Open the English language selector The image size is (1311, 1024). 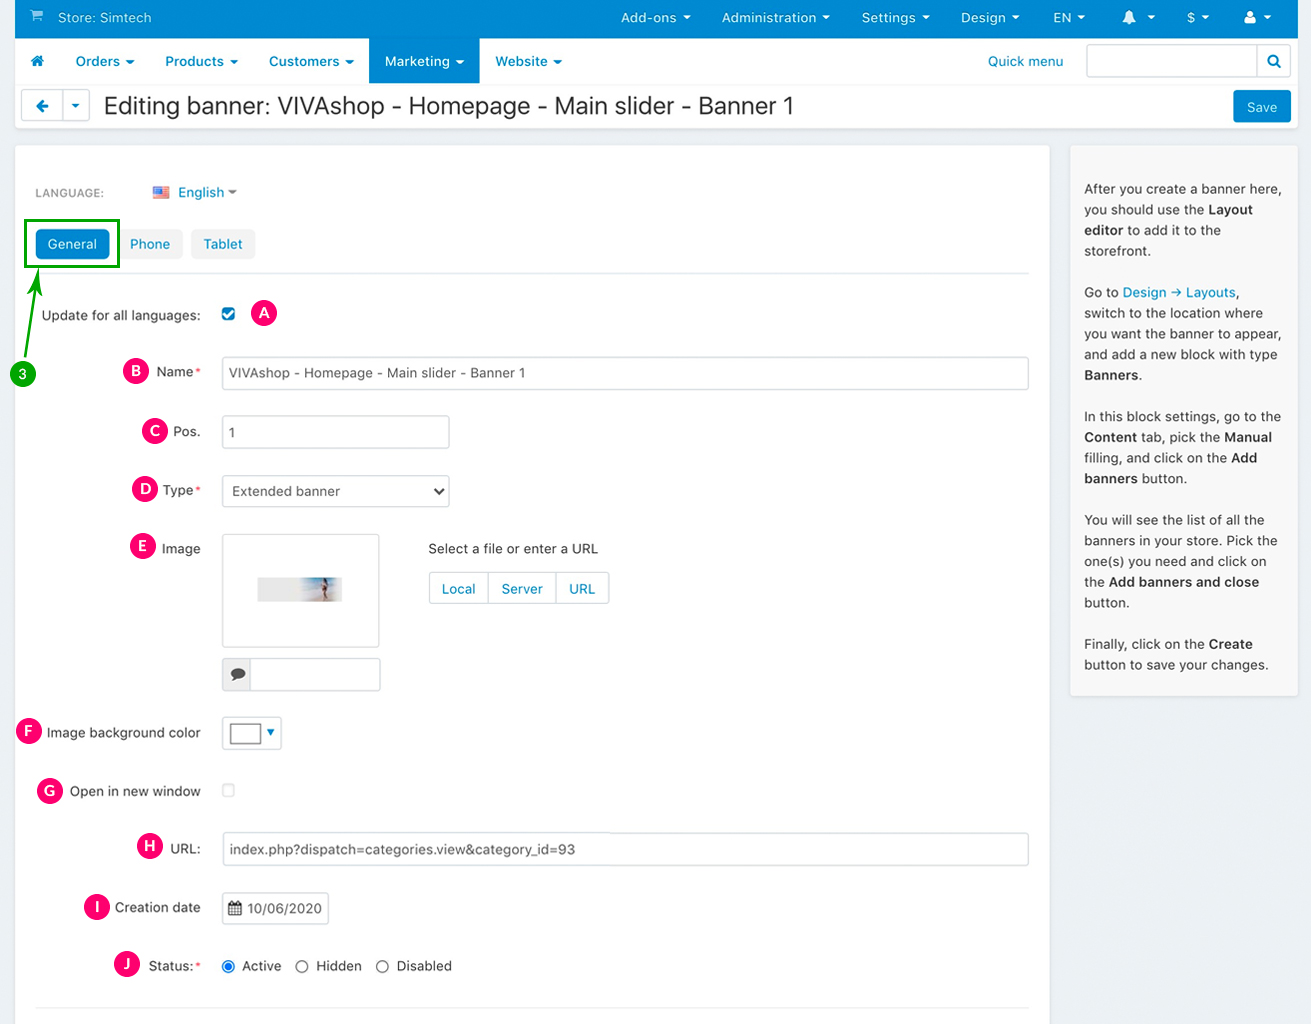202,192
